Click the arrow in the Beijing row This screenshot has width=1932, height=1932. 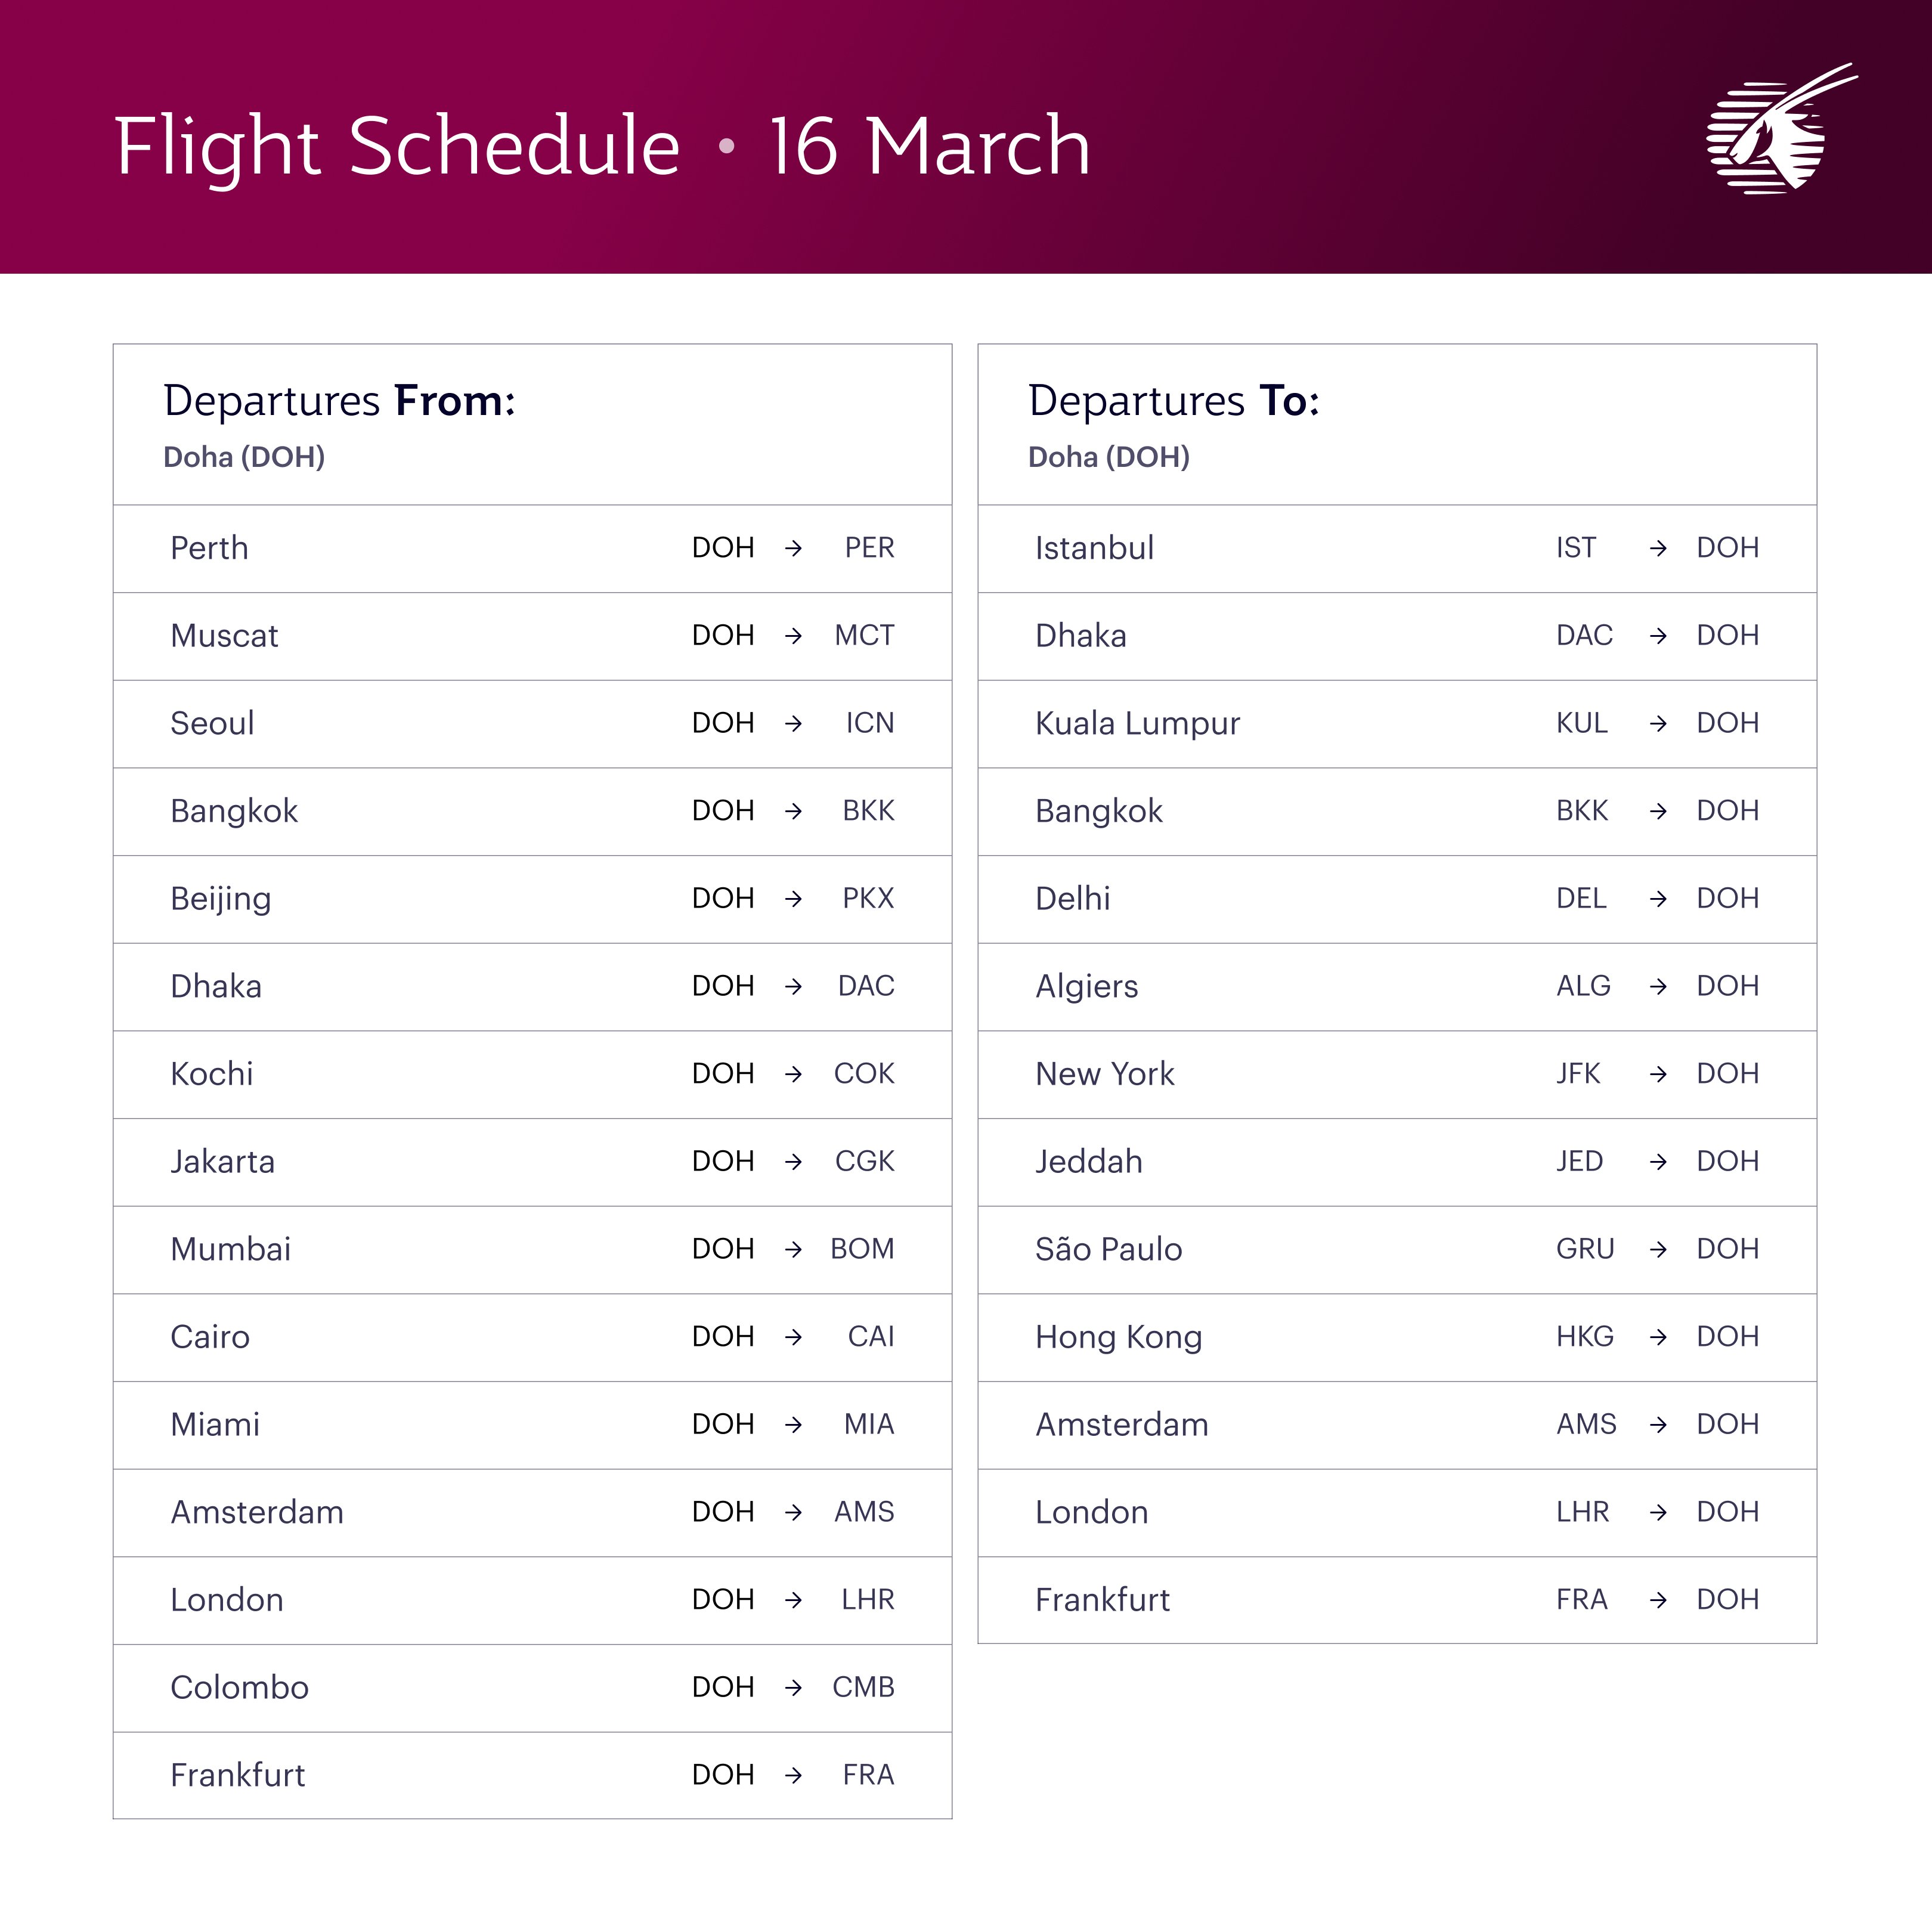point(793,898)
